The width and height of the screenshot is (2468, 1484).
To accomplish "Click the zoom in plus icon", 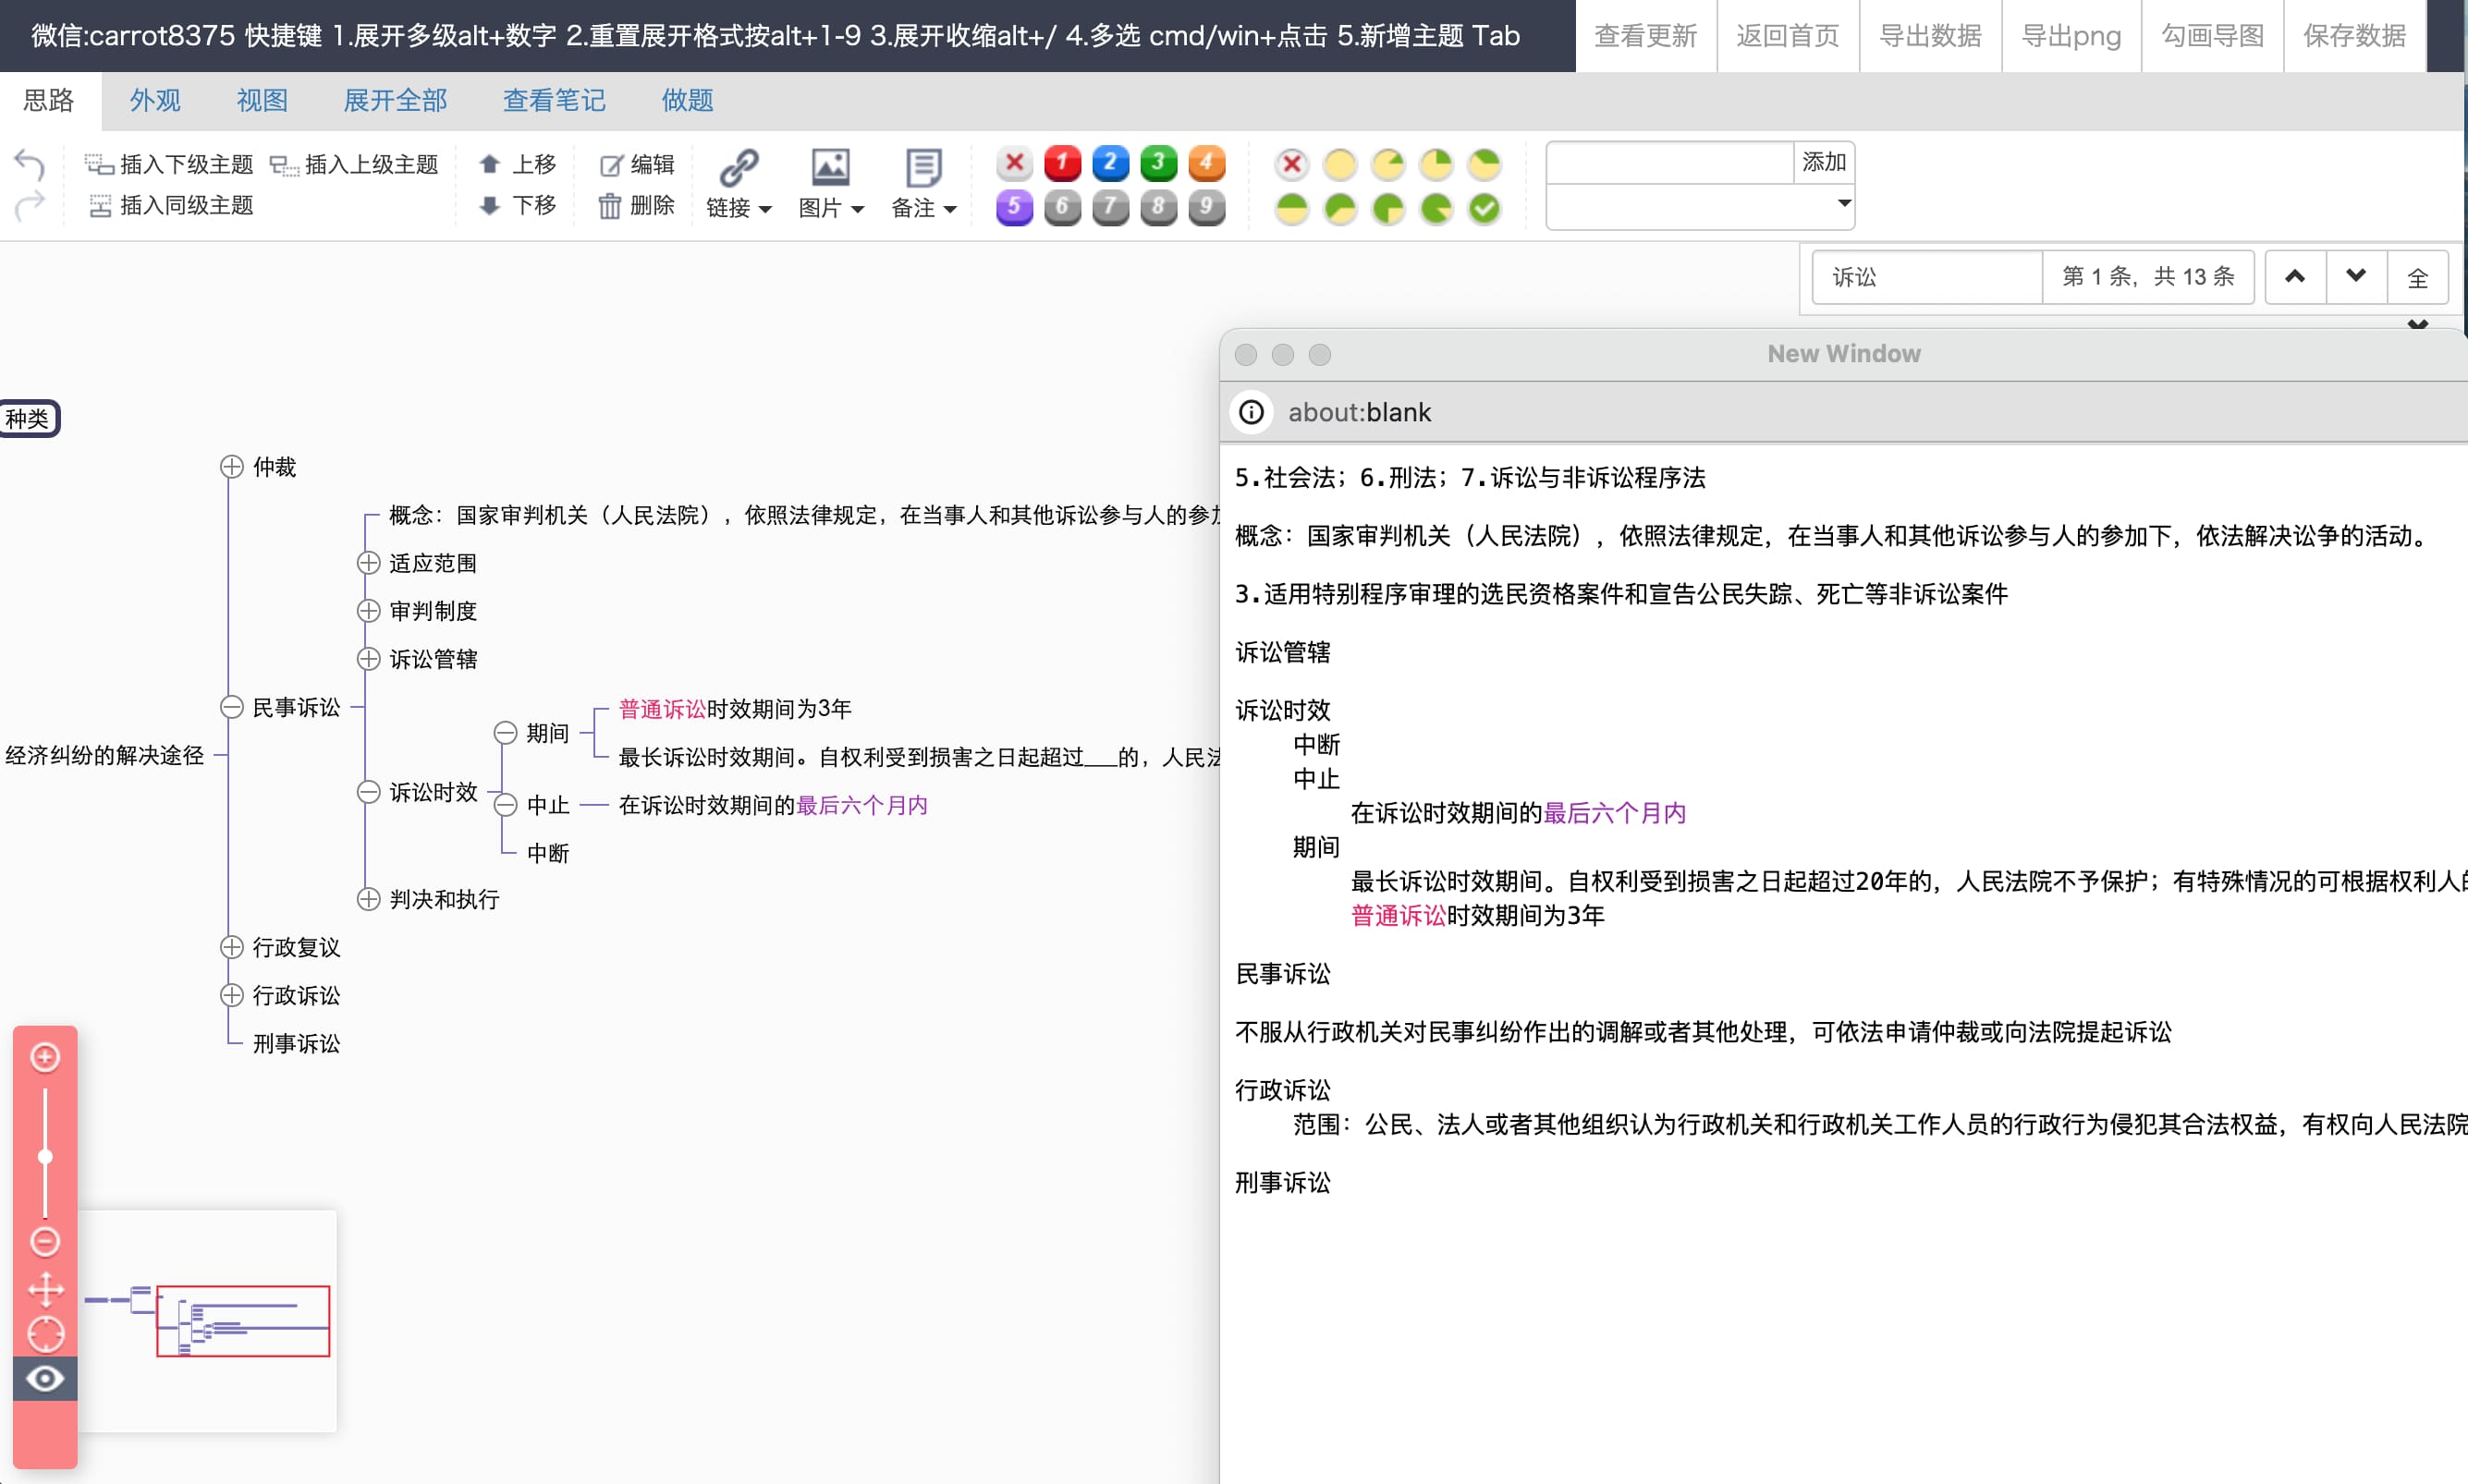I will click(x=45, y=1057).
